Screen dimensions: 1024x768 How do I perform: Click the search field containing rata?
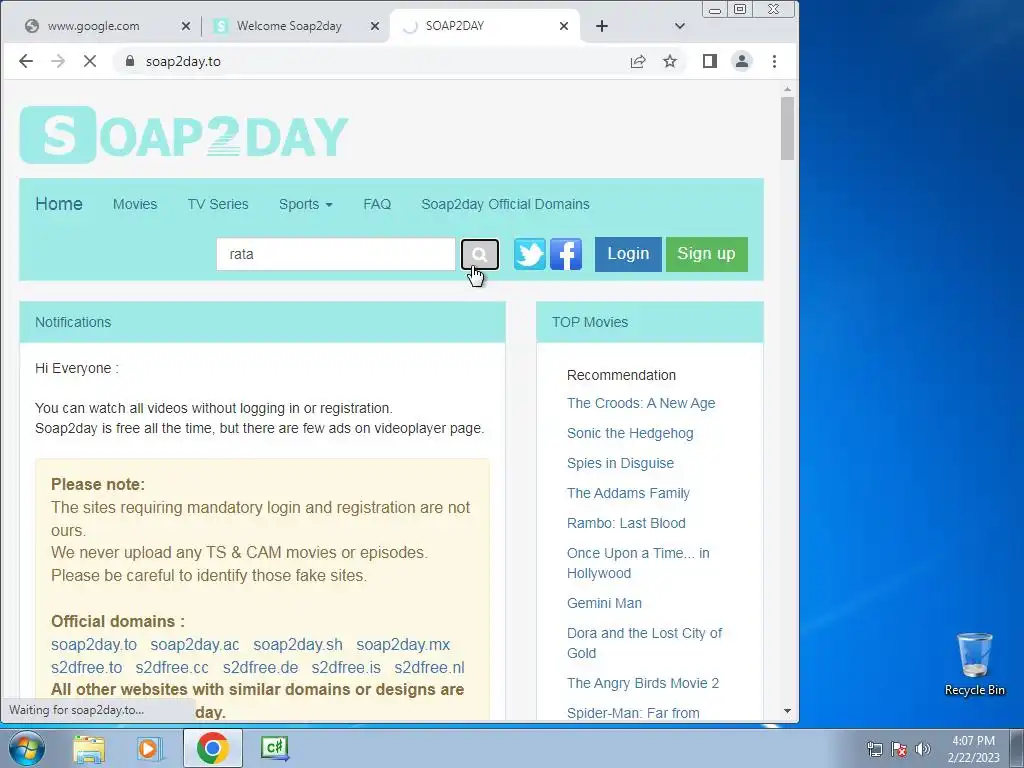336,254
